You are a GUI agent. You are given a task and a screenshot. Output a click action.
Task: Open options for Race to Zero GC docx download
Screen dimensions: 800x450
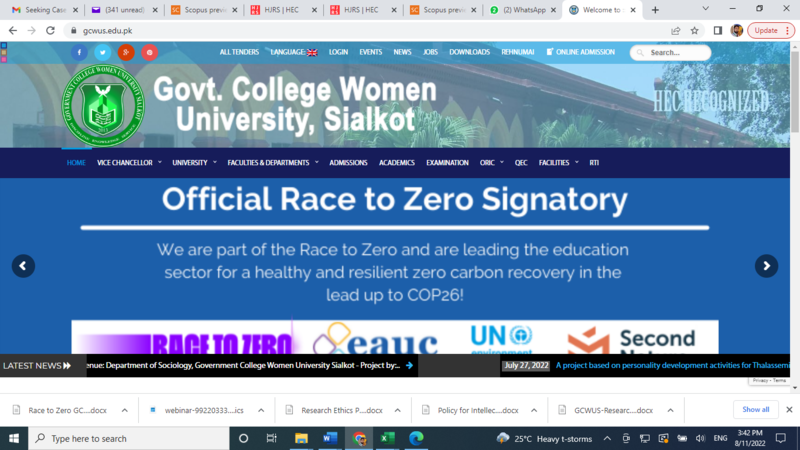pyautogui.click(x=124, y=410)
